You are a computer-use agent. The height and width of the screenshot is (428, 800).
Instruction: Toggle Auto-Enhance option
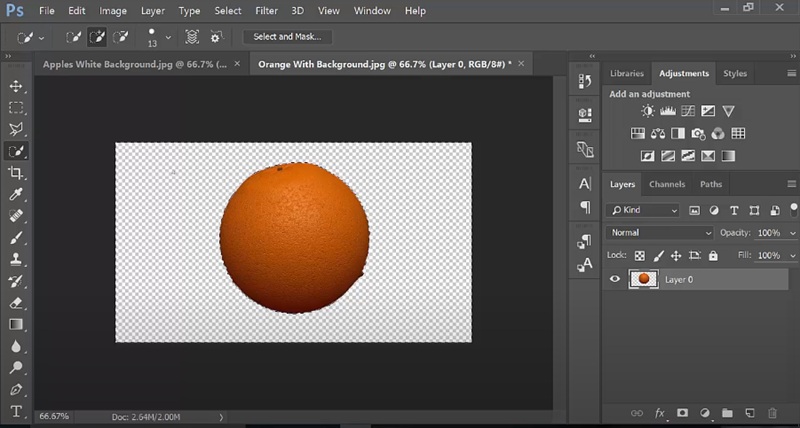coord(216,37)
